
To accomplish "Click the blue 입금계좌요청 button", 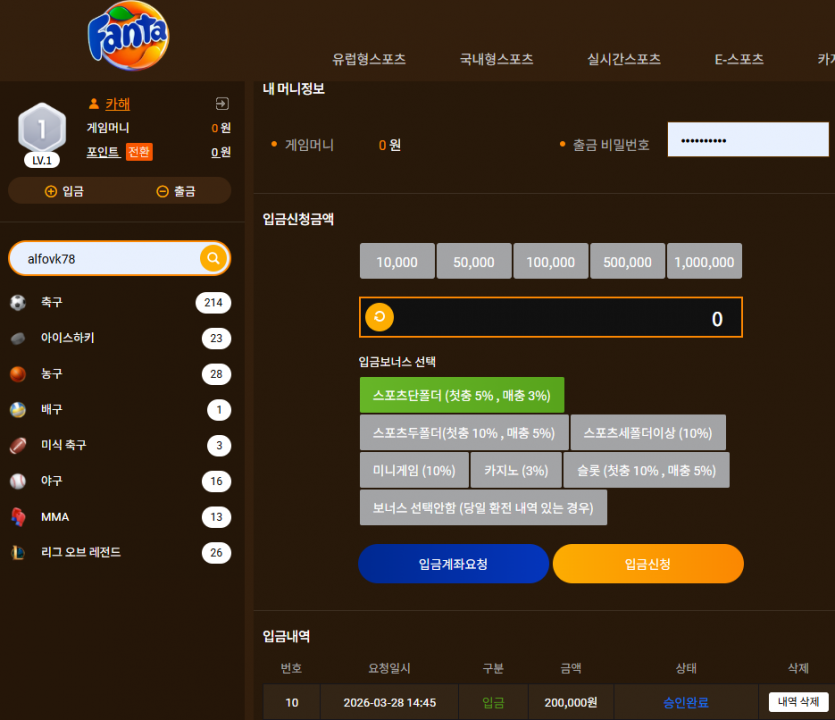I will point(453,563).
